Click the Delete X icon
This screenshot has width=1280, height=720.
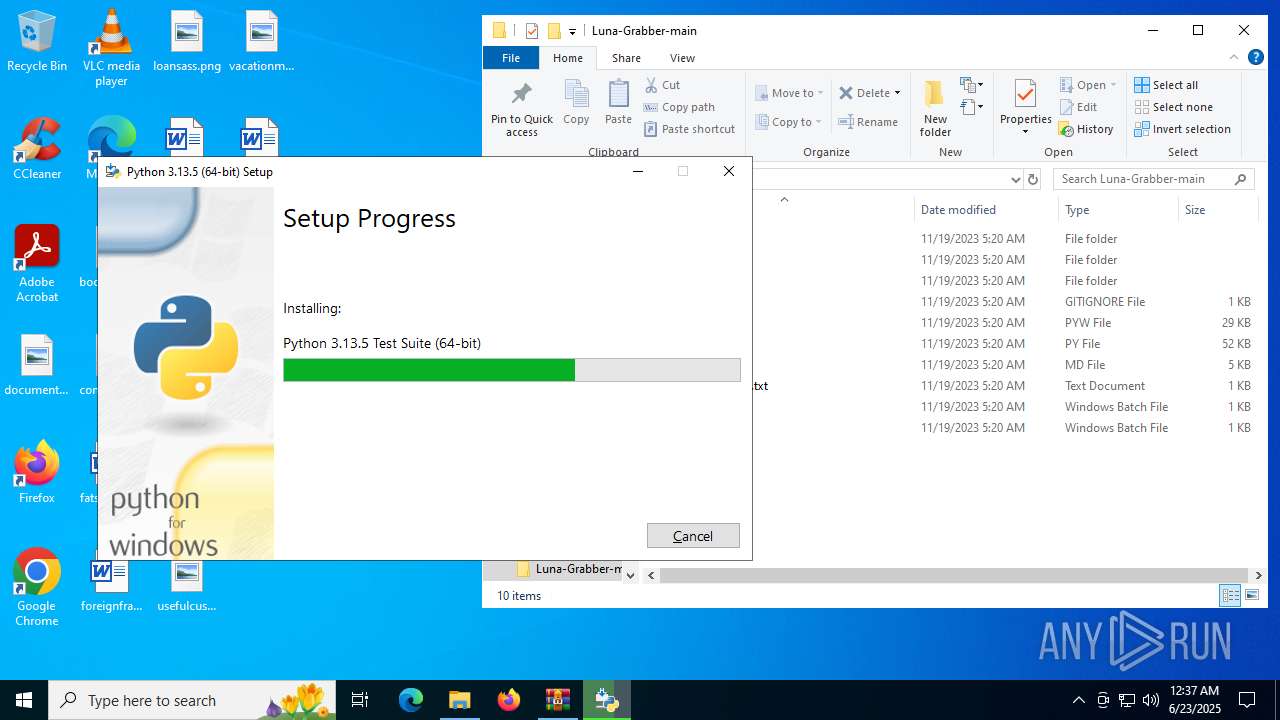(x=846, y=93)
